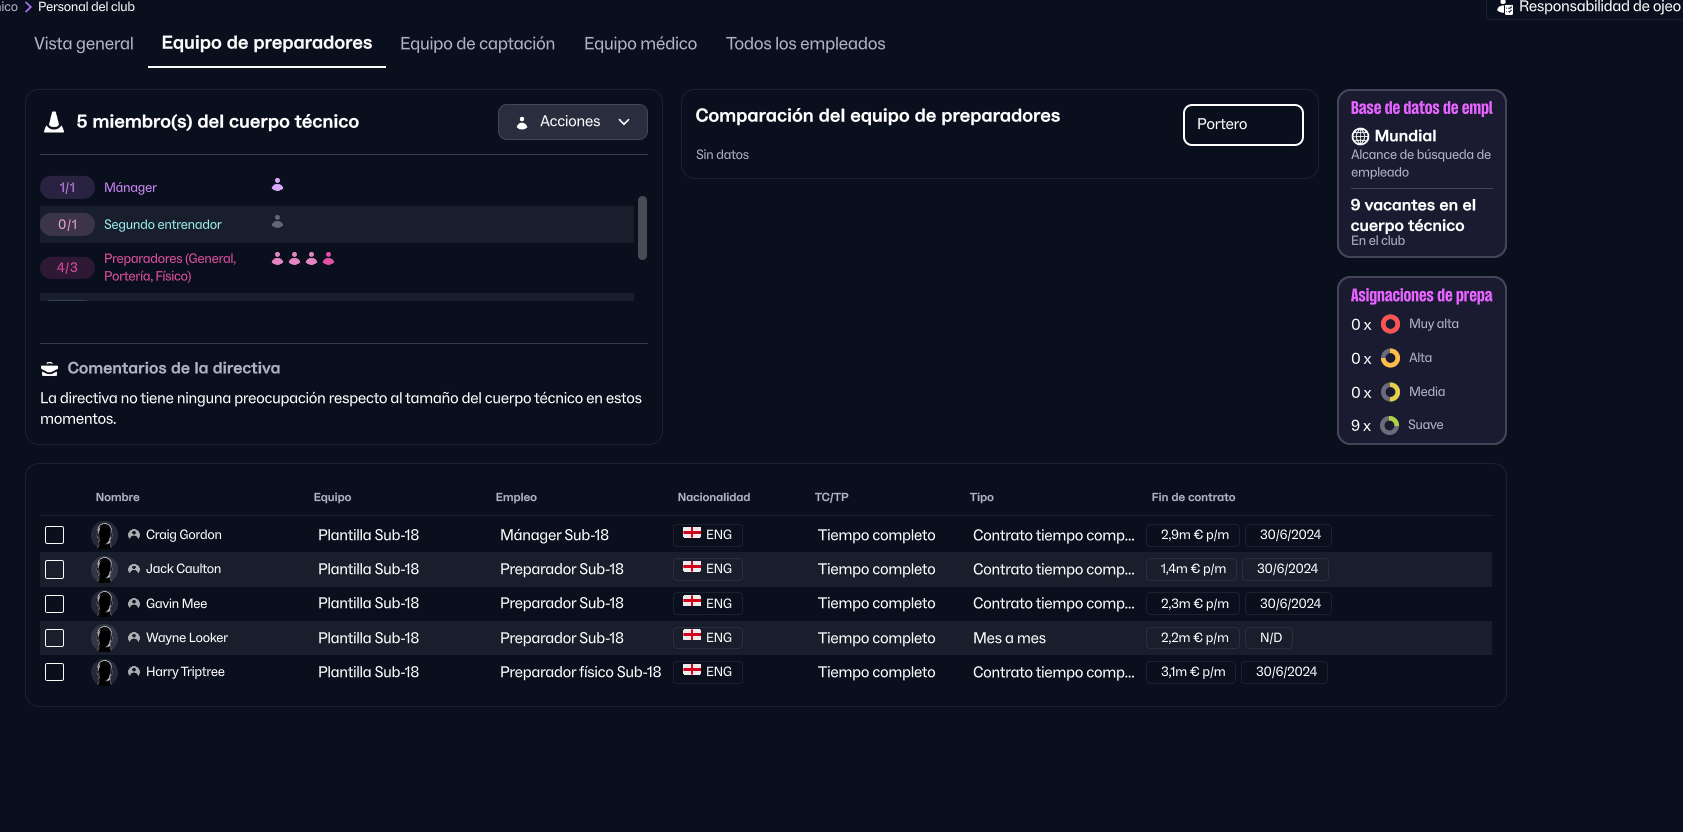1683x832 pixels.
Task: Click the Mánager role person icon
Action: pyautogui.click(x=277, y=185)
